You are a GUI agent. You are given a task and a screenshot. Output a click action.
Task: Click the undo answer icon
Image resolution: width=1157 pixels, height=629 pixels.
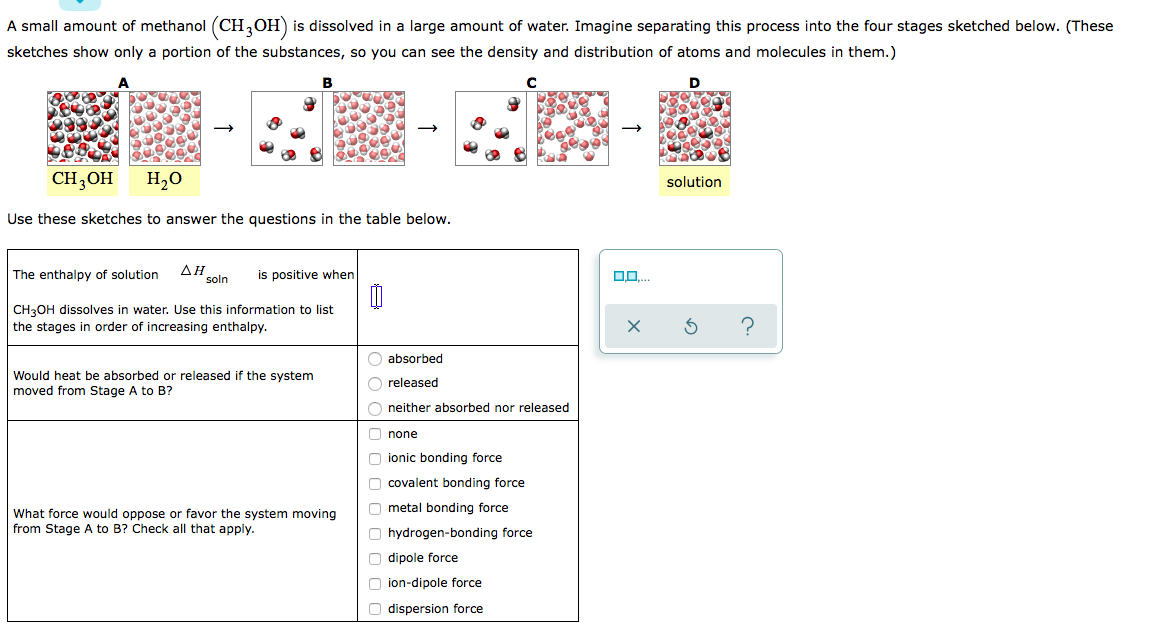[x=690, y=326]
